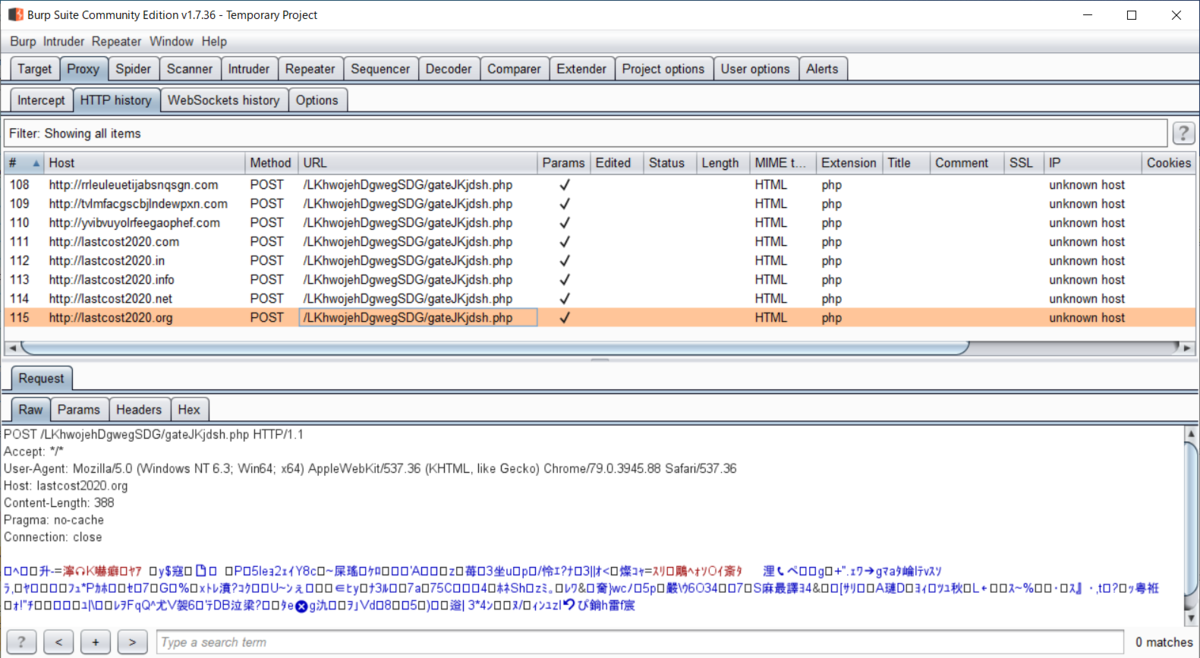Screen dimensions: 1200x658
Task: Select row 108 rrleuleuetijabsnqsgn.com
Action: [600, 185]
